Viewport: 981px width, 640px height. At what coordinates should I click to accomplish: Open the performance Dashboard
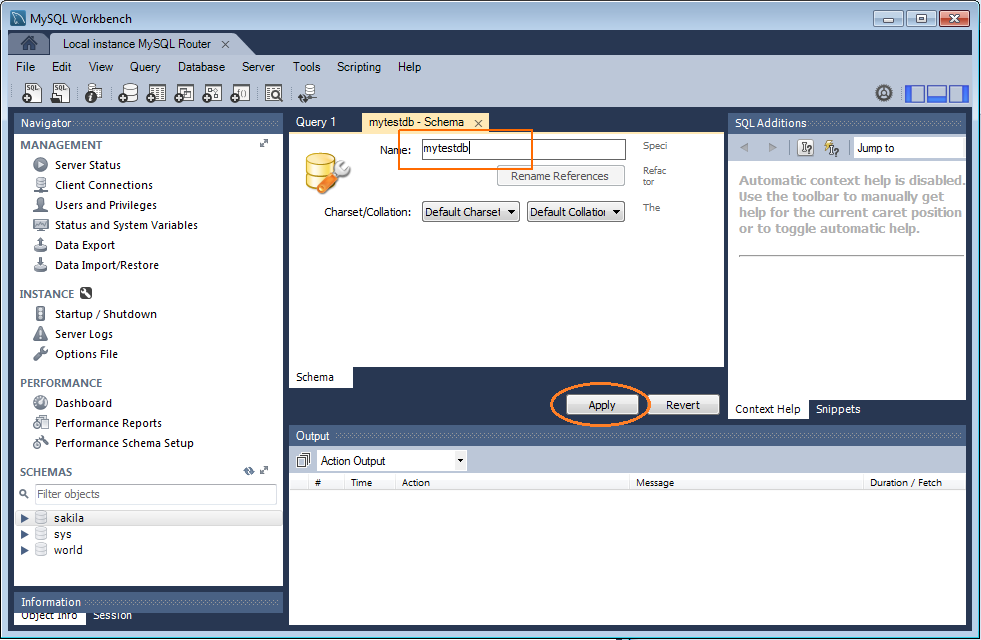click(x=83, y=404)
